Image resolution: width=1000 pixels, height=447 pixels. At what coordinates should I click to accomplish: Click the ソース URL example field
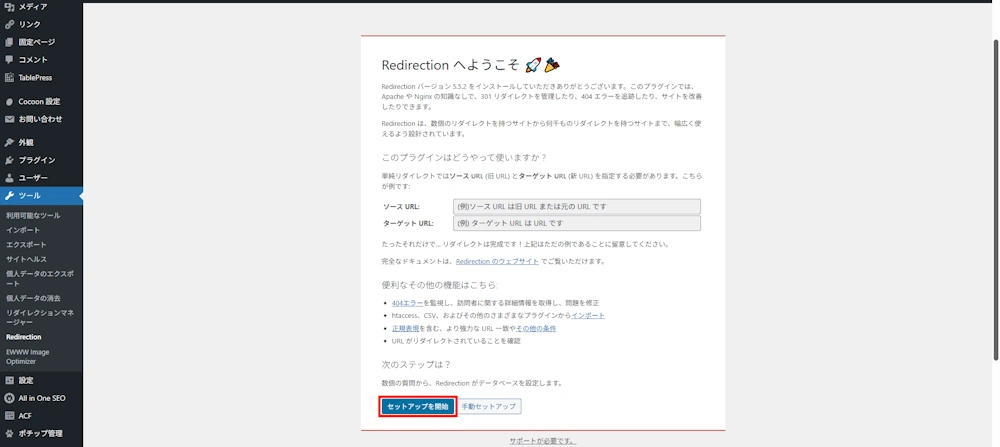point(577,207)
